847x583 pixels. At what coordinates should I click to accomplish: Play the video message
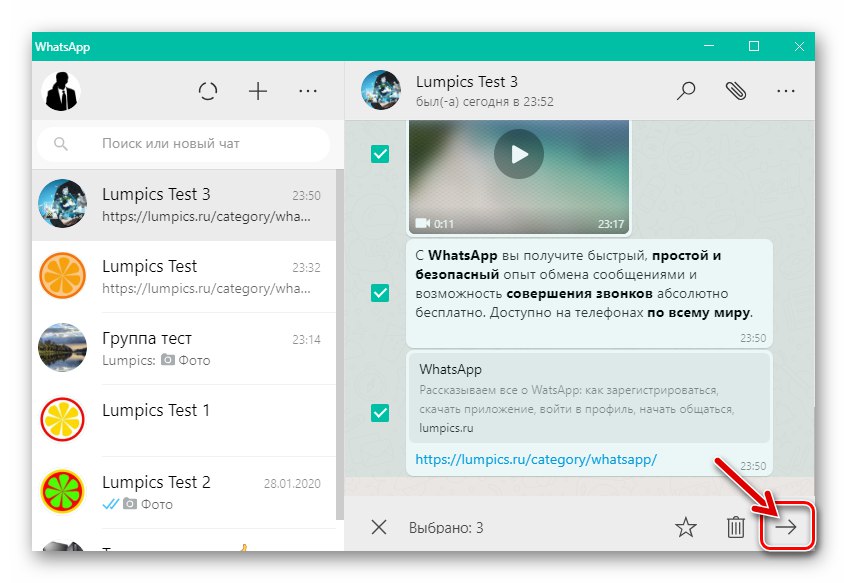click(x=519, y=154)
